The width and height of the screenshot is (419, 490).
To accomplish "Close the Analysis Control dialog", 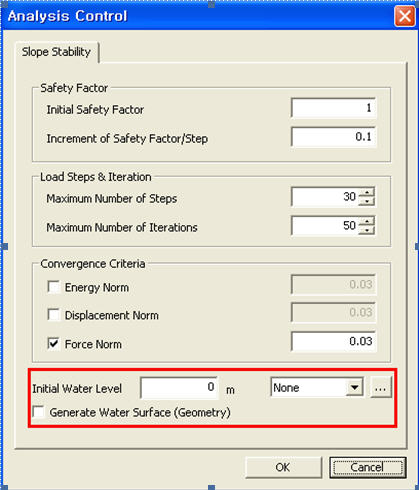I will point(404,16).
